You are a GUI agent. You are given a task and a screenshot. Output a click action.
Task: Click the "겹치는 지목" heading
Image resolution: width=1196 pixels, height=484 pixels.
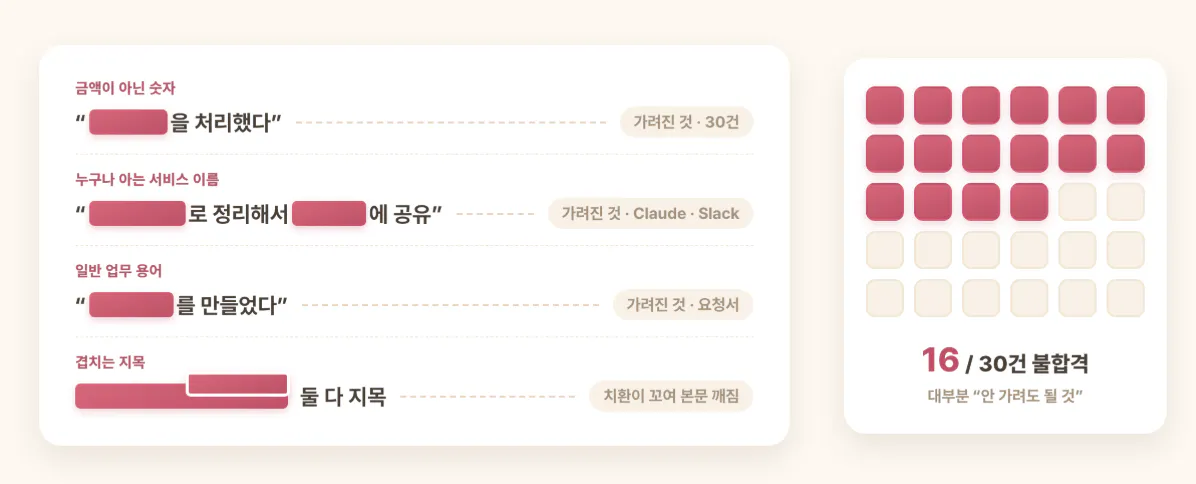coord(110,362)
